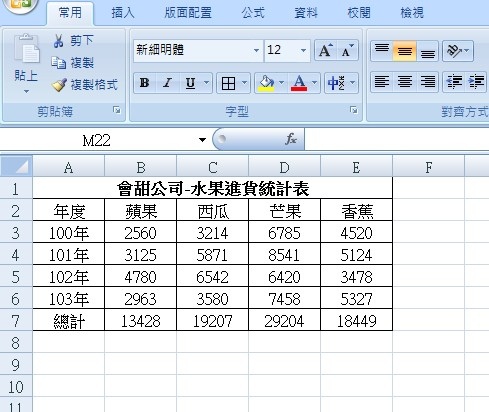Click the 剪下 cut button label
489x412 pixels.
(x=82, y=41)
